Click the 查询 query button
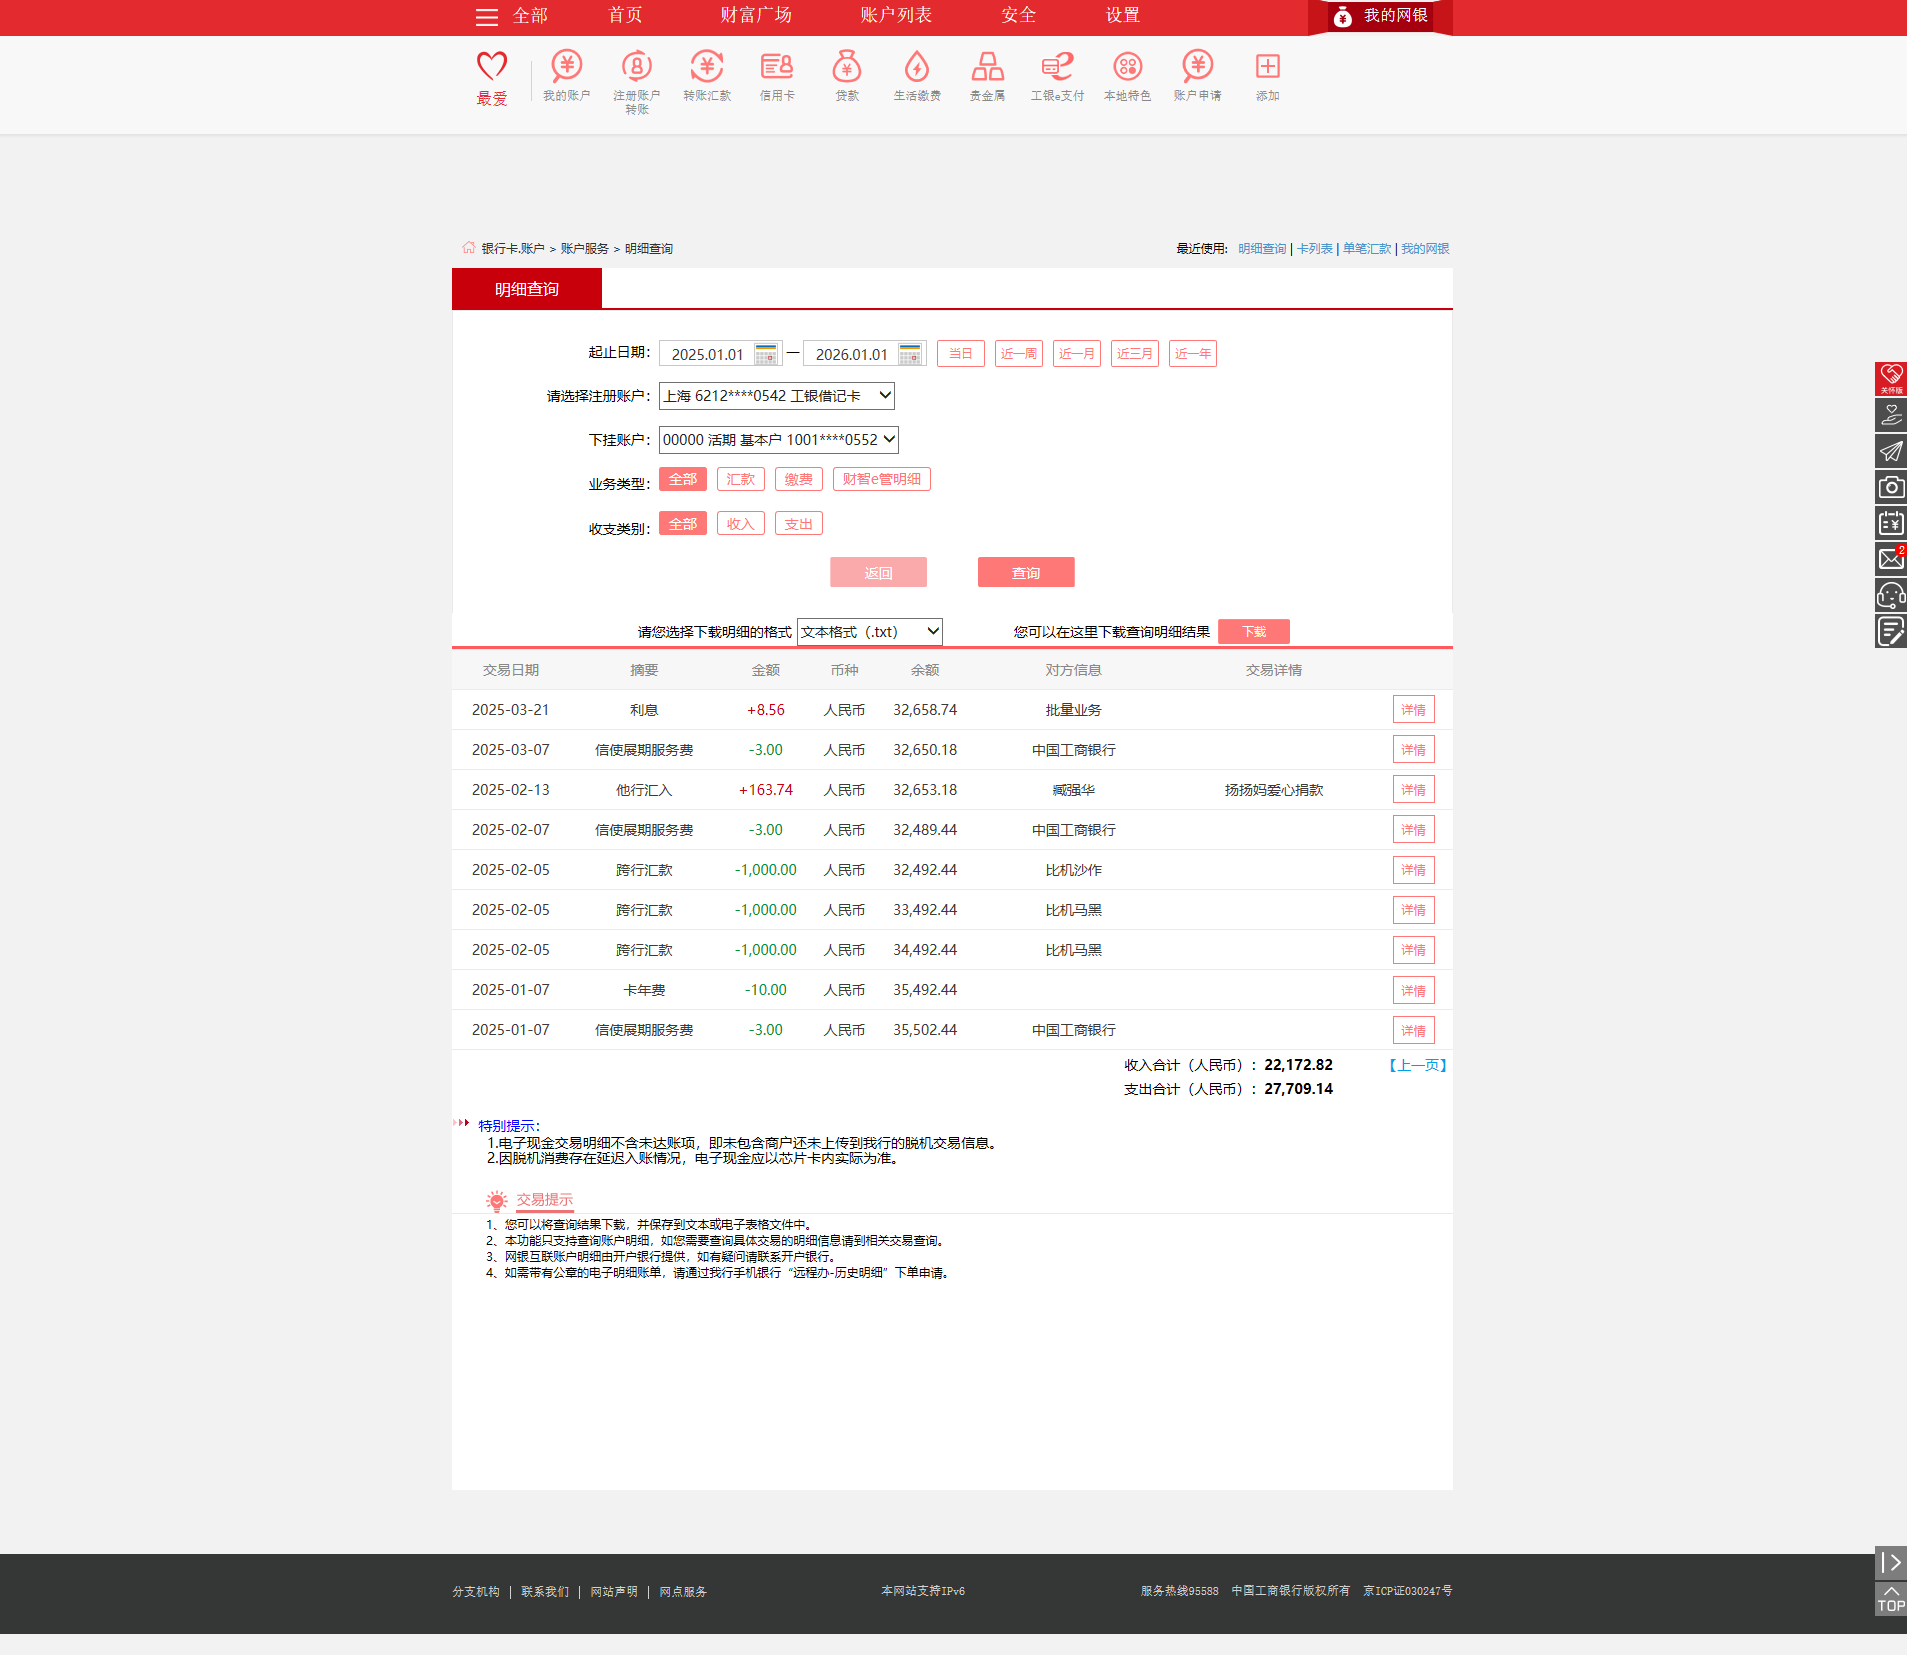Screen dimensions: 1907x1655 pyautogui.click(x=1026, y=573)
